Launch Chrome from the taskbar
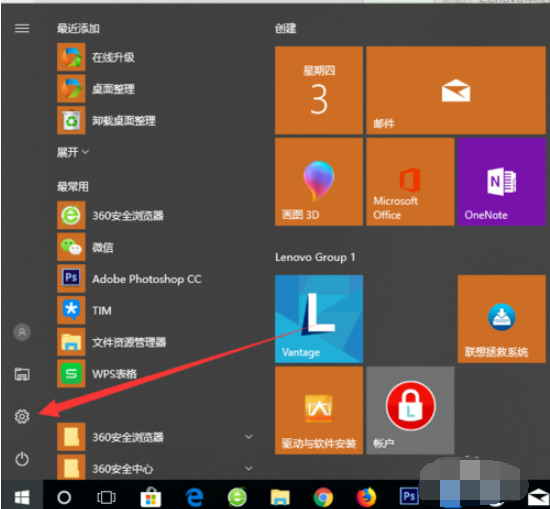550x509 pixels. pos(323,497)
